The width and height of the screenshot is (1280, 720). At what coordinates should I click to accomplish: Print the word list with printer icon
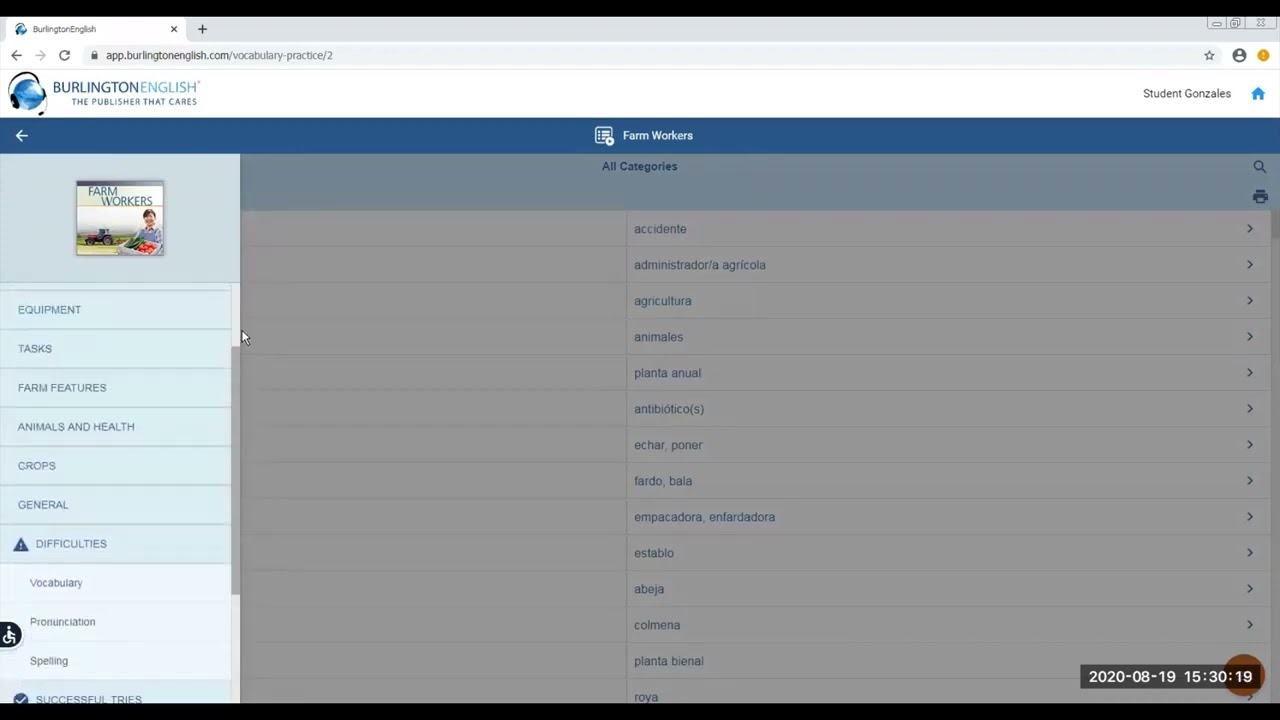(x=1260, y=197)
